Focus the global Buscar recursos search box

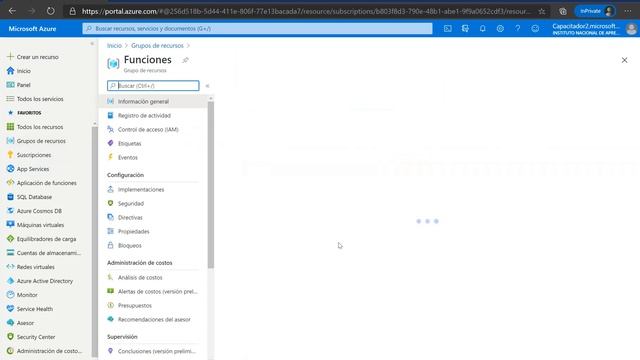[257, 29]
